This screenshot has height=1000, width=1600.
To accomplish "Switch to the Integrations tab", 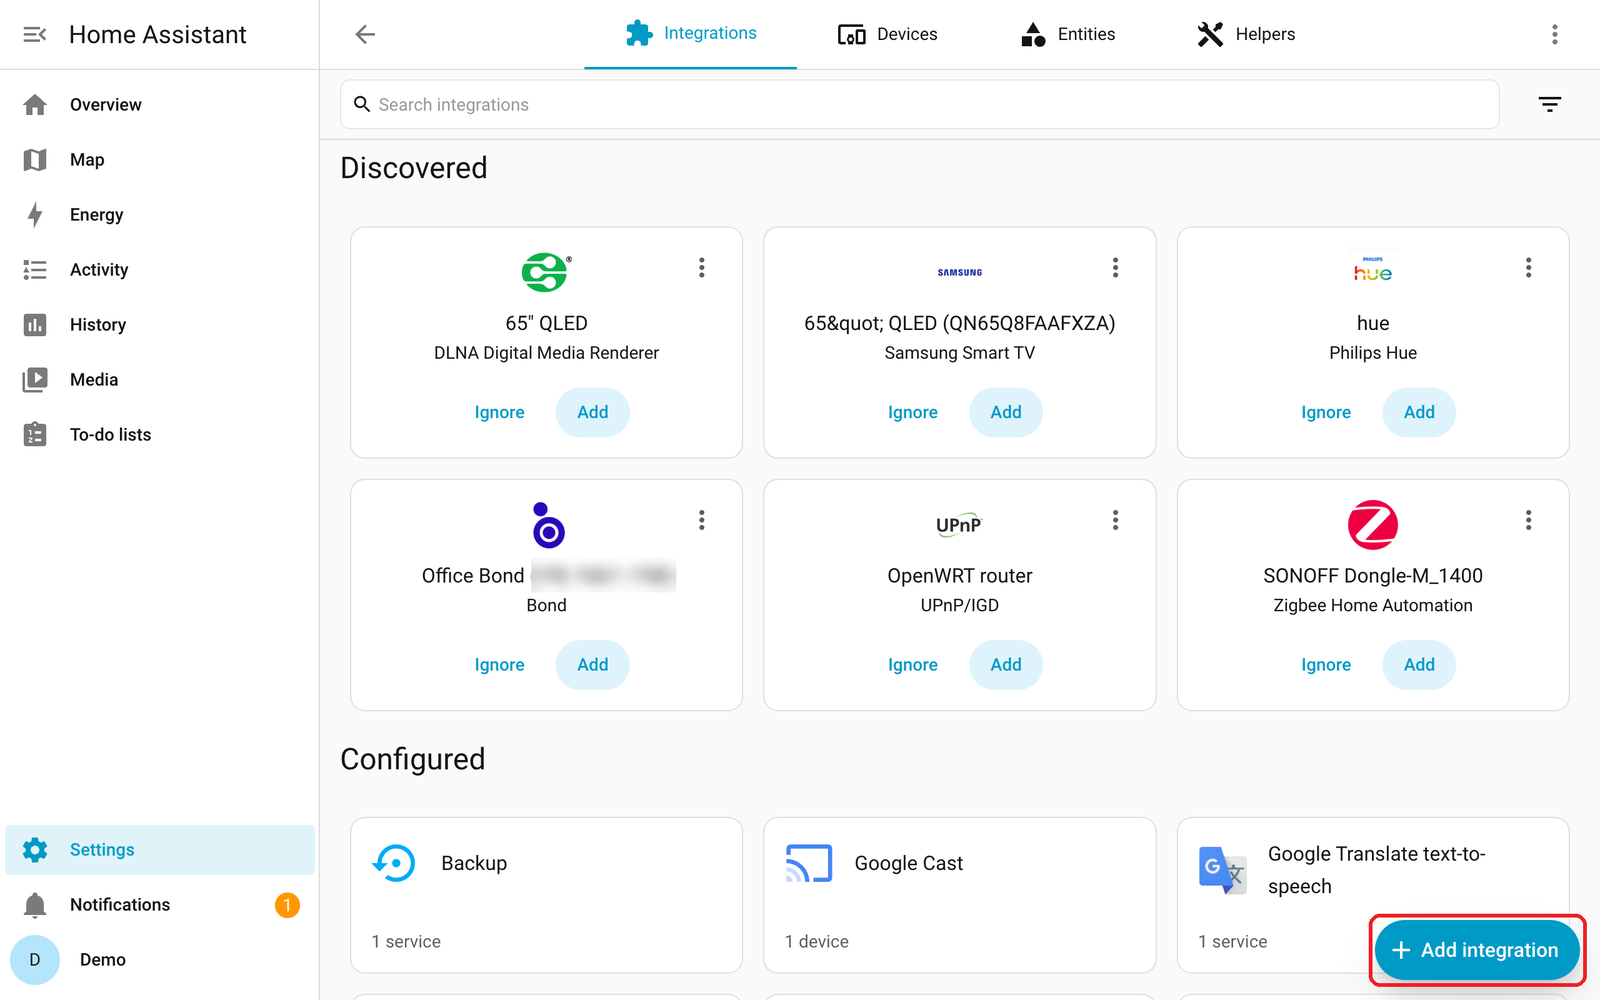I will 691,34.
